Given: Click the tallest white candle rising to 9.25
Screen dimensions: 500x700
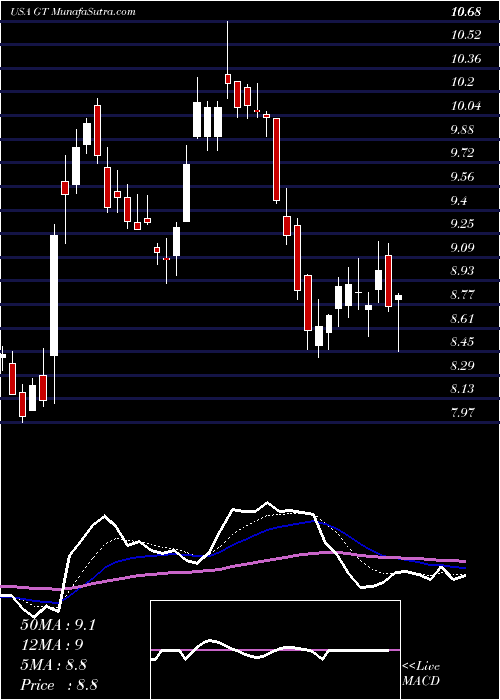Looking at the screenshot, I should [54, 296].
